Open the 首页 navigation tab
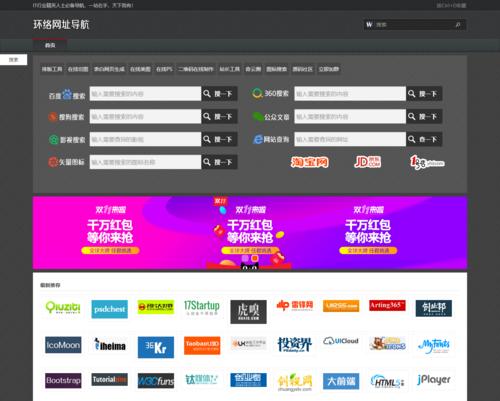The height and width of the screenshot is (401, 500). point(50,45)
